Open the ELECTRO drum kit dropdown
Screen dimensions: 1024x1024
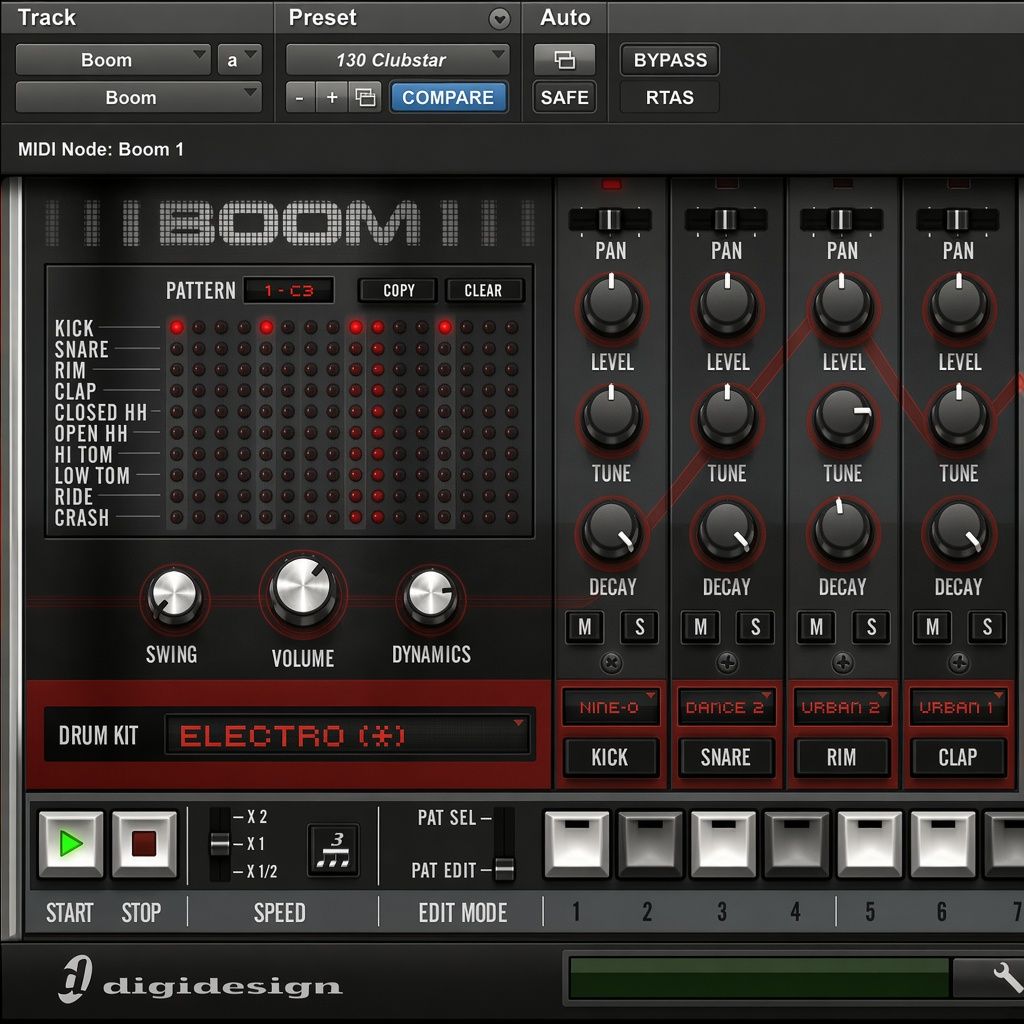coord(347,735)
